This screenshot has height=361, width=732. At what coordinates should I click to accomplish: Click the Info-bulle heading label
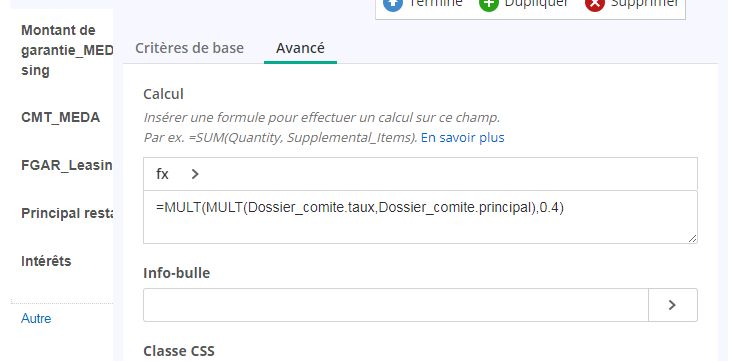[176, 273]
